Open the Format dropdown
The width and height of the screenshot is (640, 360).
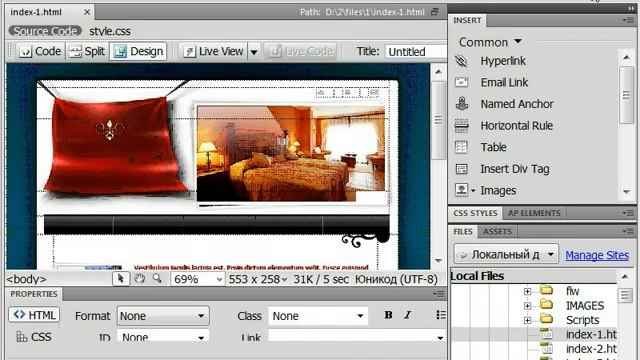163,316
